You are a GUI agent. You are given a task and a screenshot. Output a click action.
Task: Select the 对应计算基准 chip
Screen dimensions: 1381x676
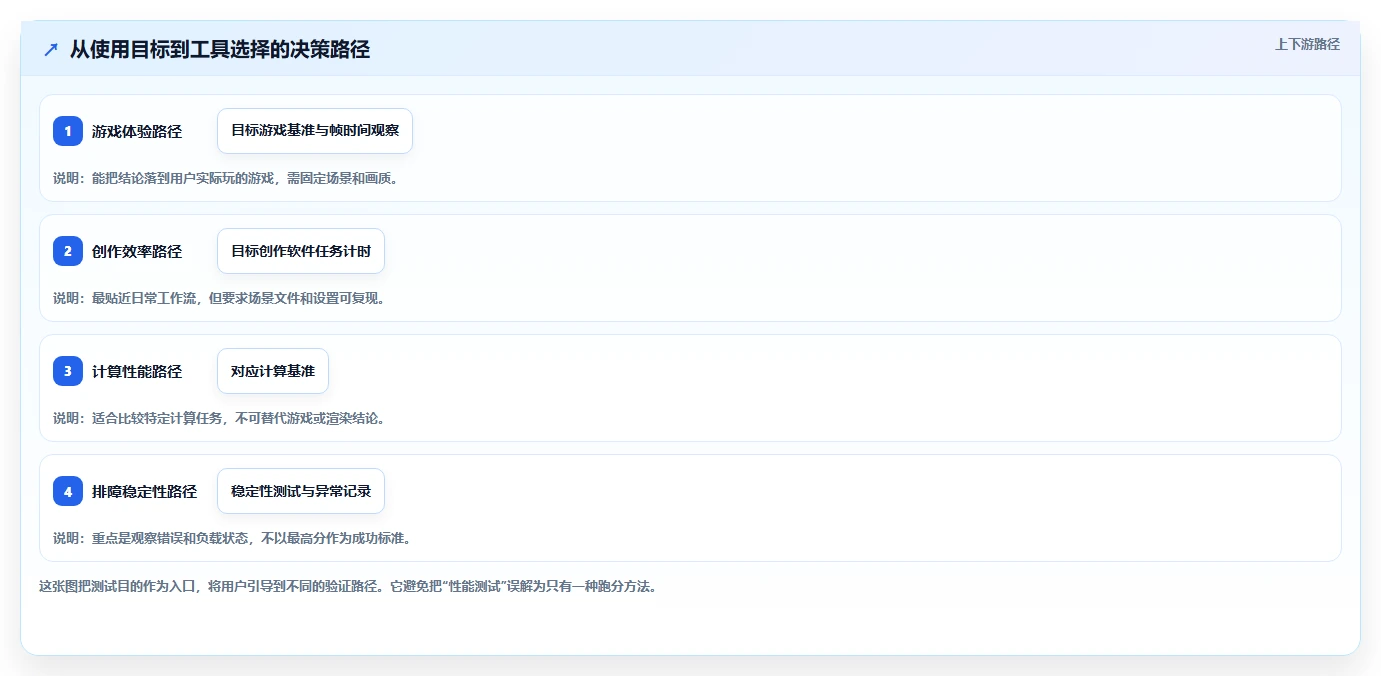click(x=273, y=371)
